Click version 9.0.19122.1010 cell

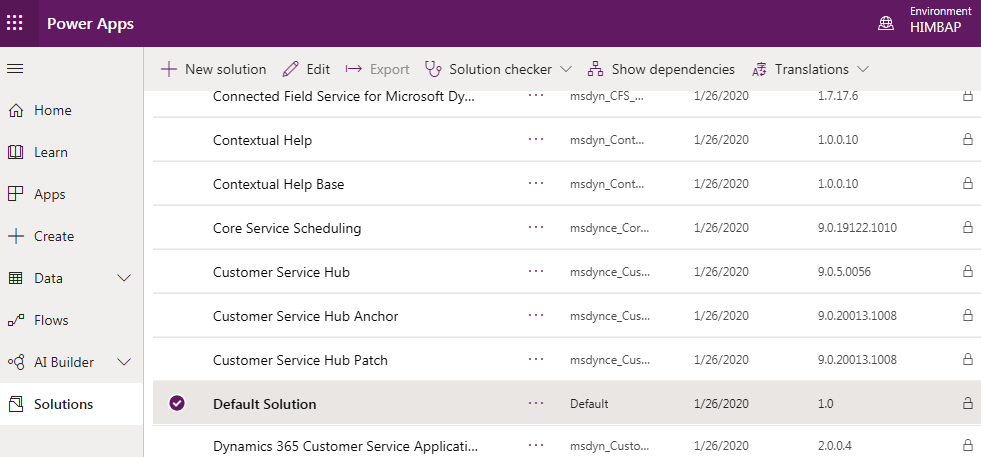tap(857, 228)
